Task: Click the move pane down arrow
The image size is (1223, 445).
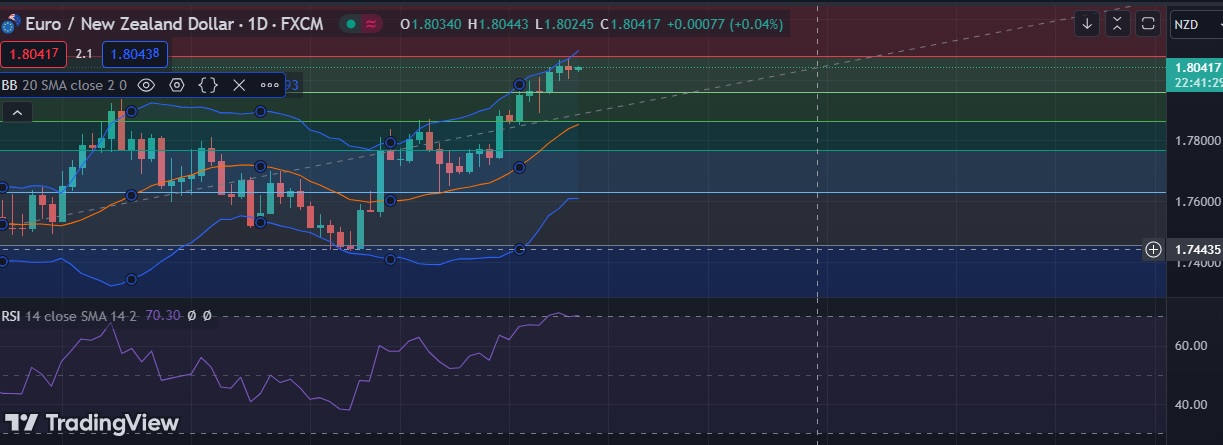Action: point(1087,24)
